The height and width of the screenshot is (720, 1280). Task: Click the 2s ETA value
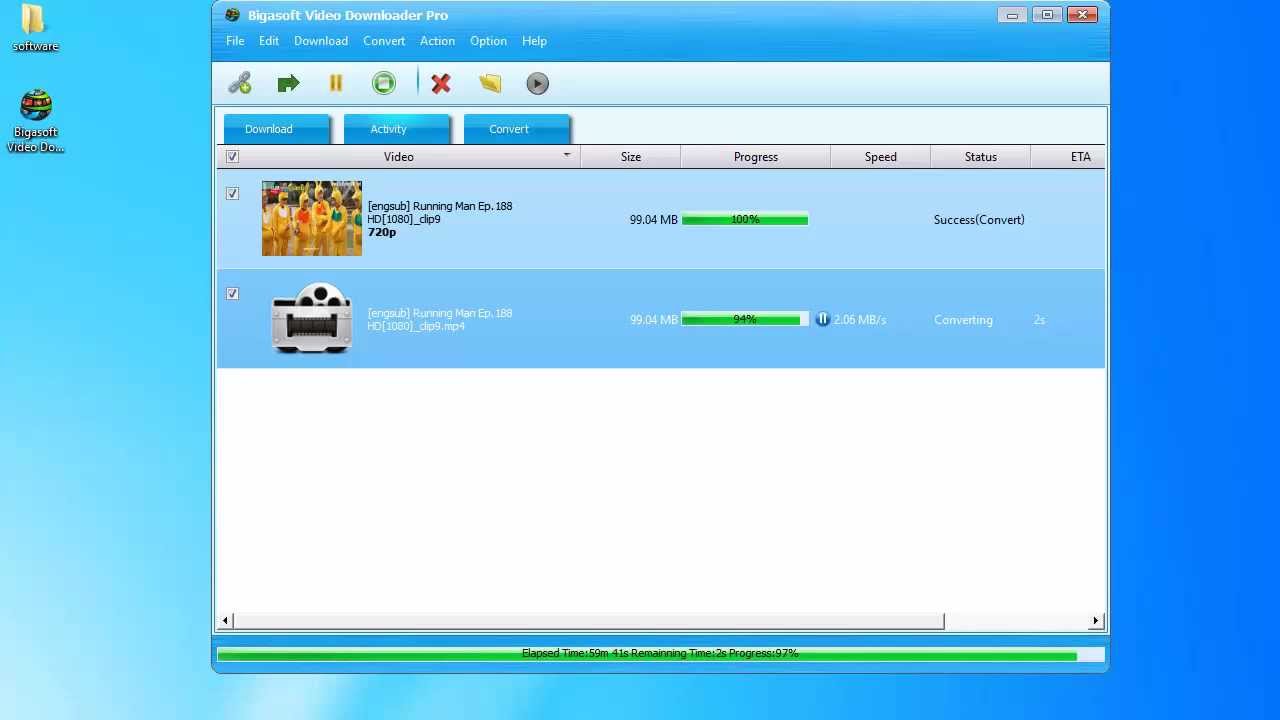tap(1039, 320)
